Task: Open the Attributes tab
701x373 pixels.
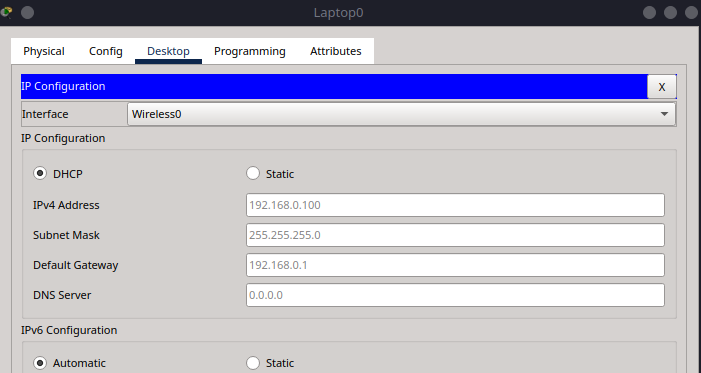Action: [335, 51]
